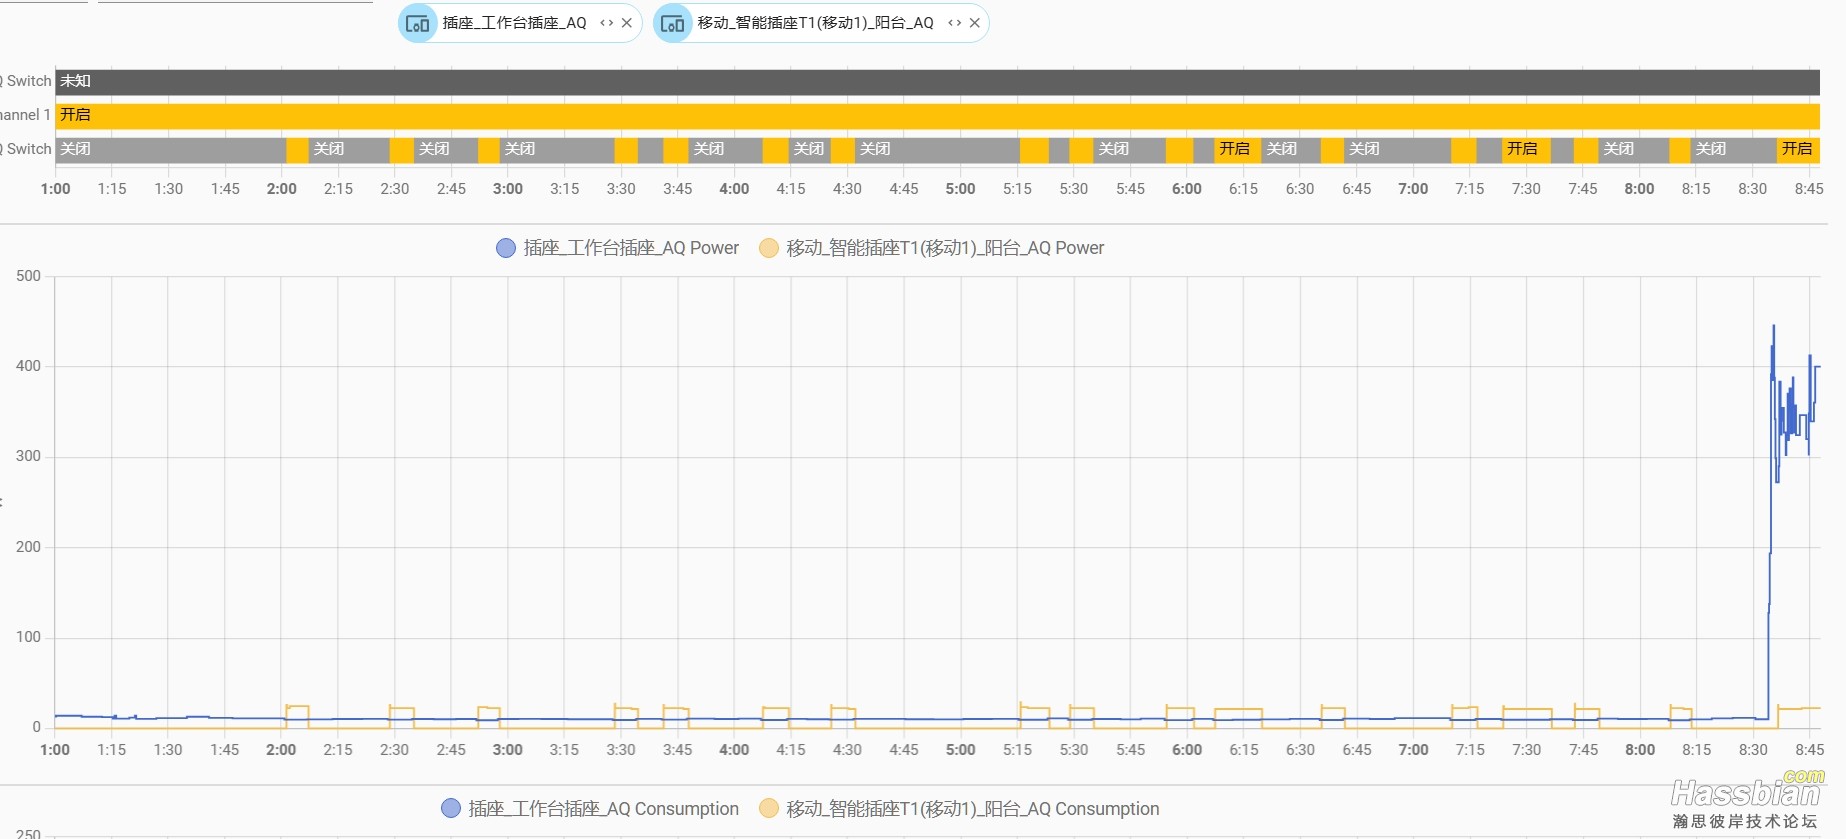1846x839 pixels.
Task: Click device icon on 插座_工作台插座_AQ chip
Action: click(418, 23)
